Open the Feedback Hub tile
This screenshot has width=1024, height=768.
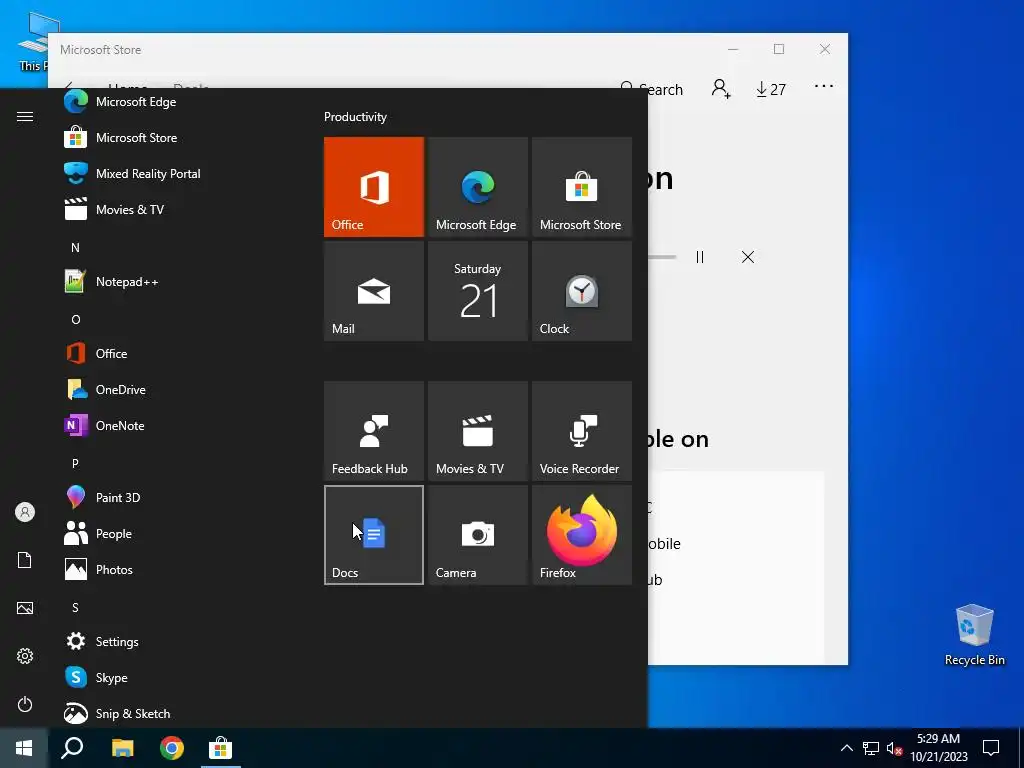point(374,431)
